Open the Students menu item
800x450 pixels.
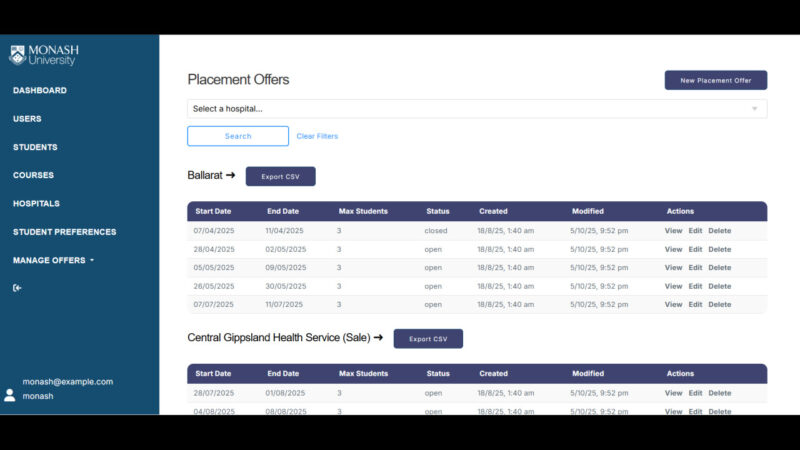35,147
